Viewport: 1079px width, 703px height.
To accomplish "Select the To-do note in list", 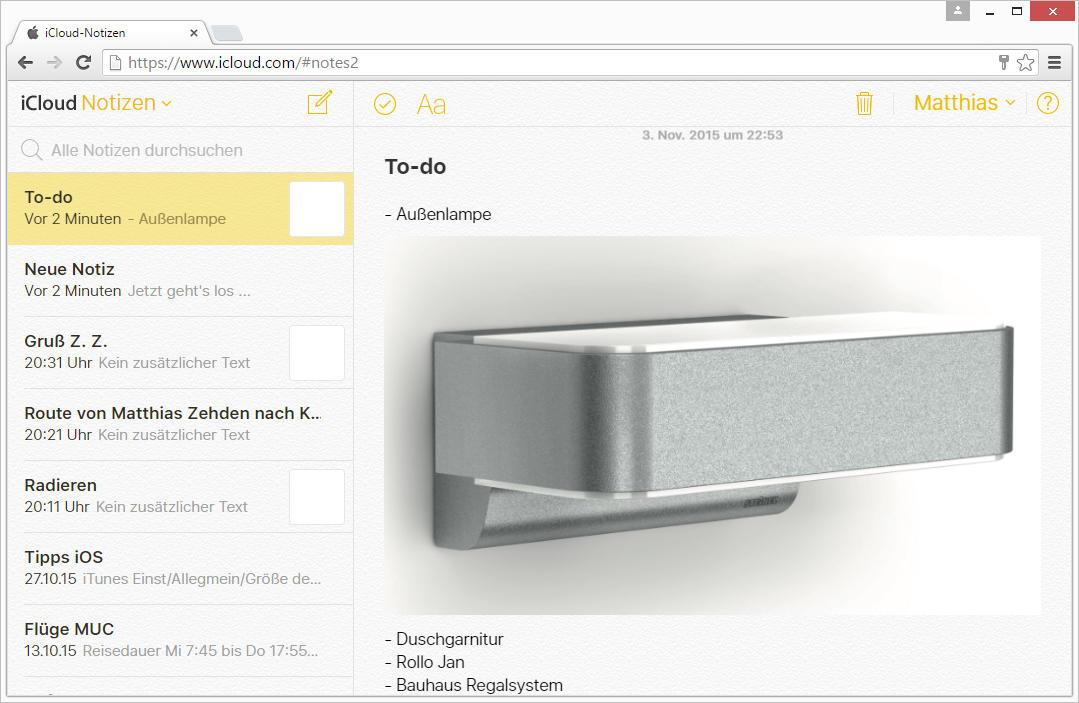I will coord(180,208).
